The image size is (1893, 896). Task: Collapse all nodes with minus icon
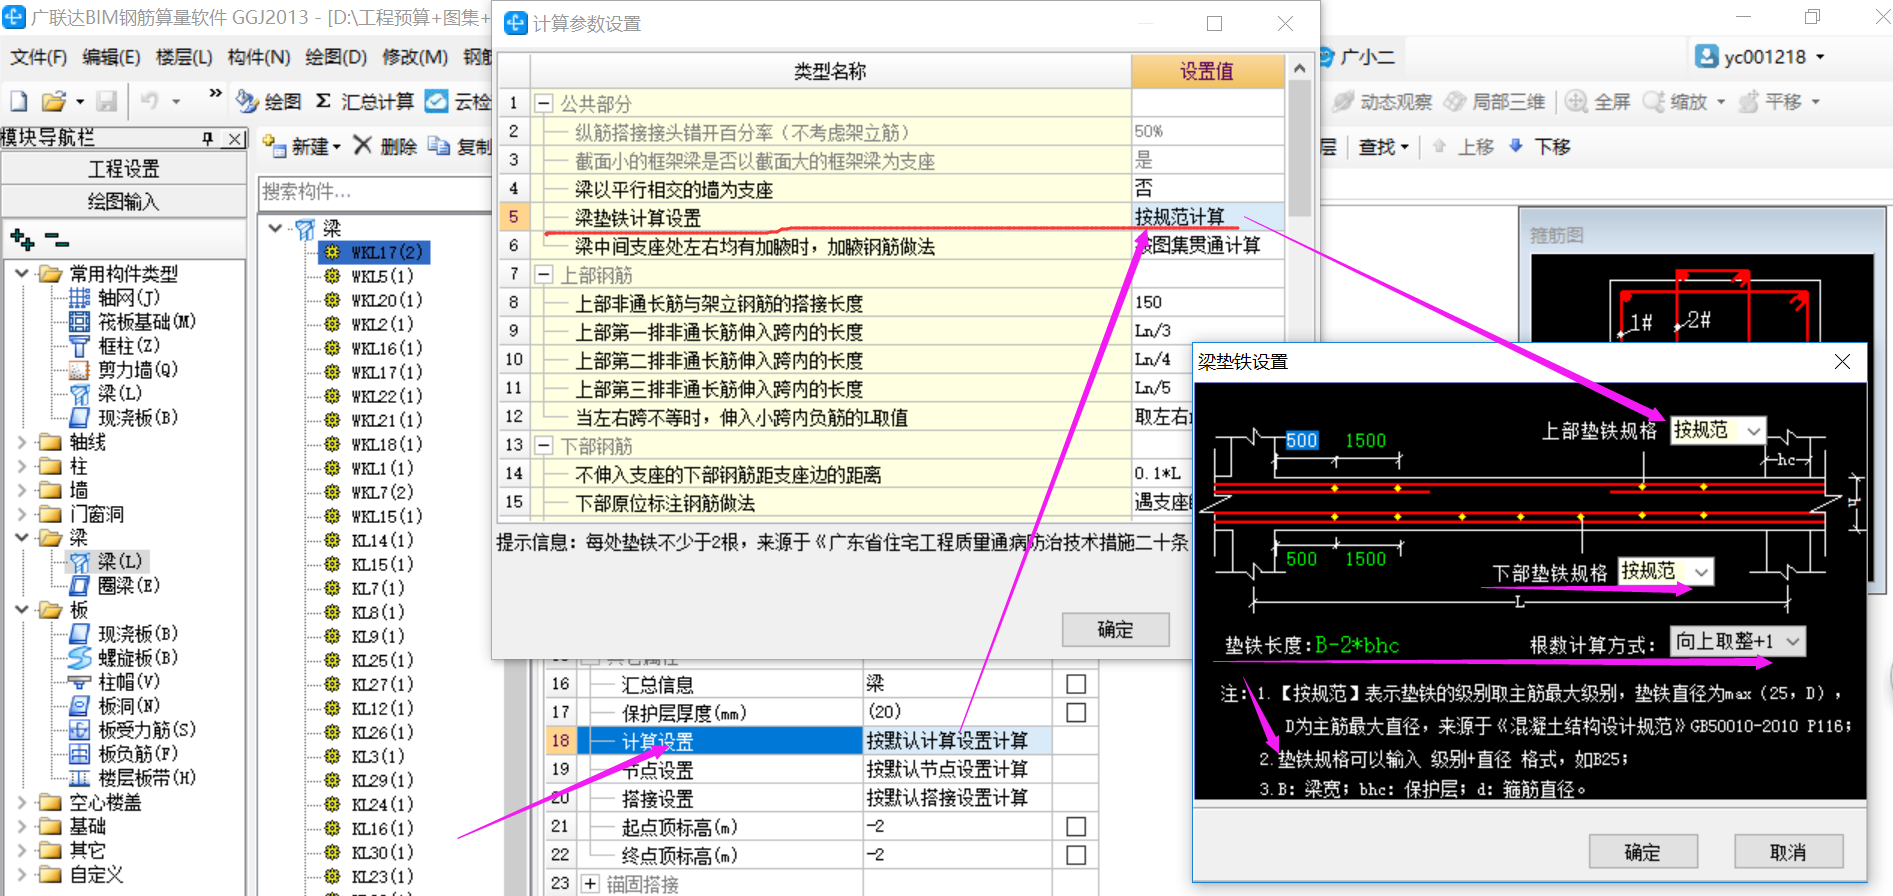58,241
